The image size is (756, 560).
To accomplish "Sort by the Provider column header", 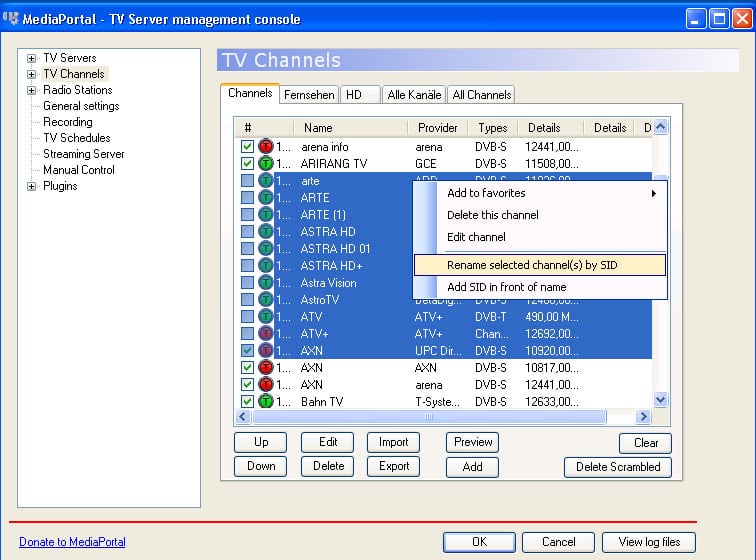I will point(437,128).
